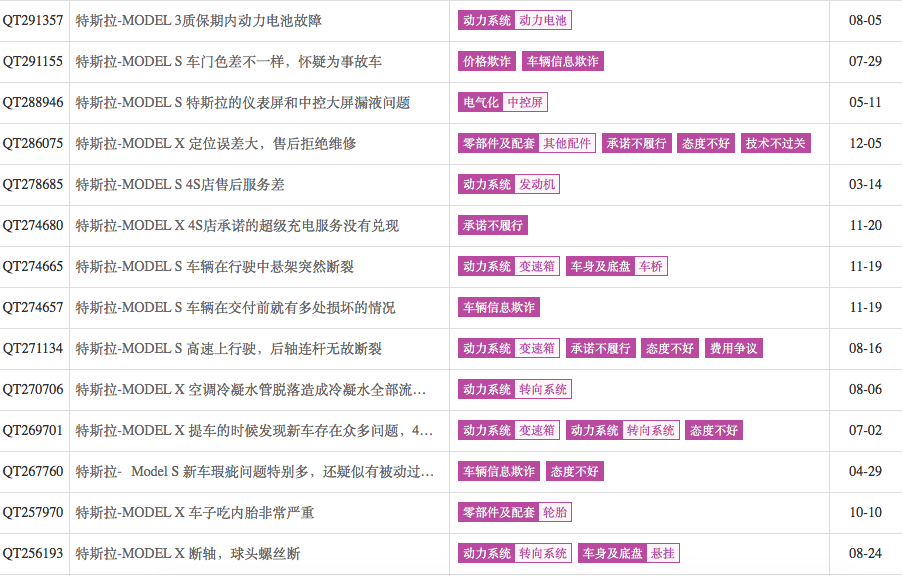Click date 04-29
The height and width of the screenshot is (576, 902).
click(x=865, y=472)
